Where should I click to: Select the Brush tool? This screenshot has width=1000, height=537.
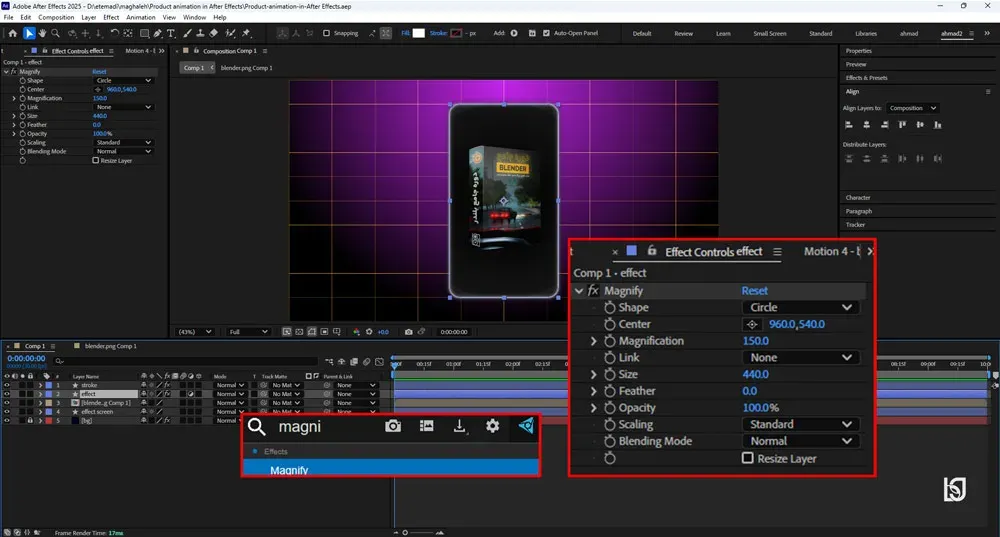pos(188,33)
